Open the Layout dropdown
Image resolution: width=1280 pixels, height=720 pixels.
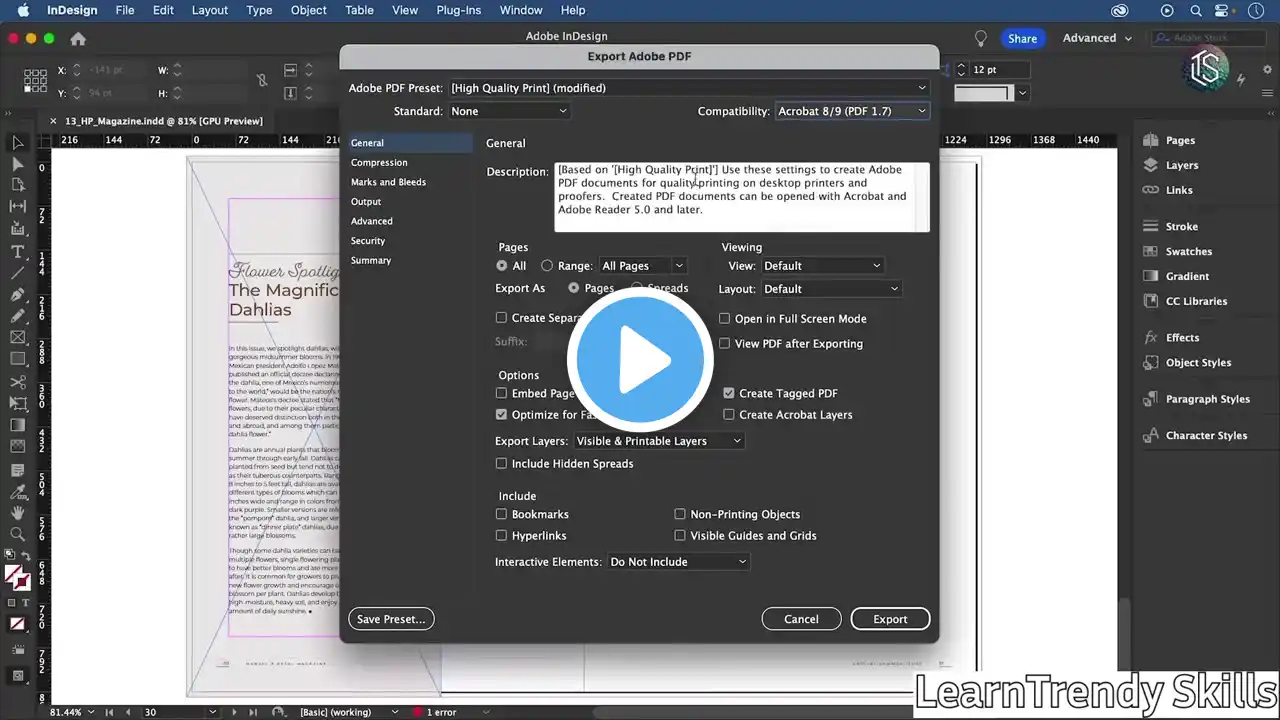[x=831, y=289]
